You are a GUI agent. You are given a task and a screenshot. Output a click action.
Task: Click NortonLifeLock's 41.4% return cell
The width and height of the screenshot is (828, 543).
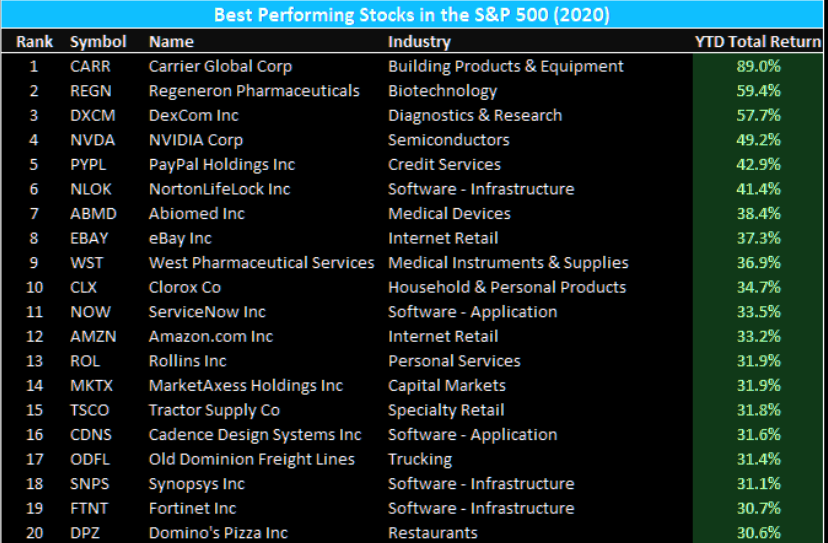[757, 189]
